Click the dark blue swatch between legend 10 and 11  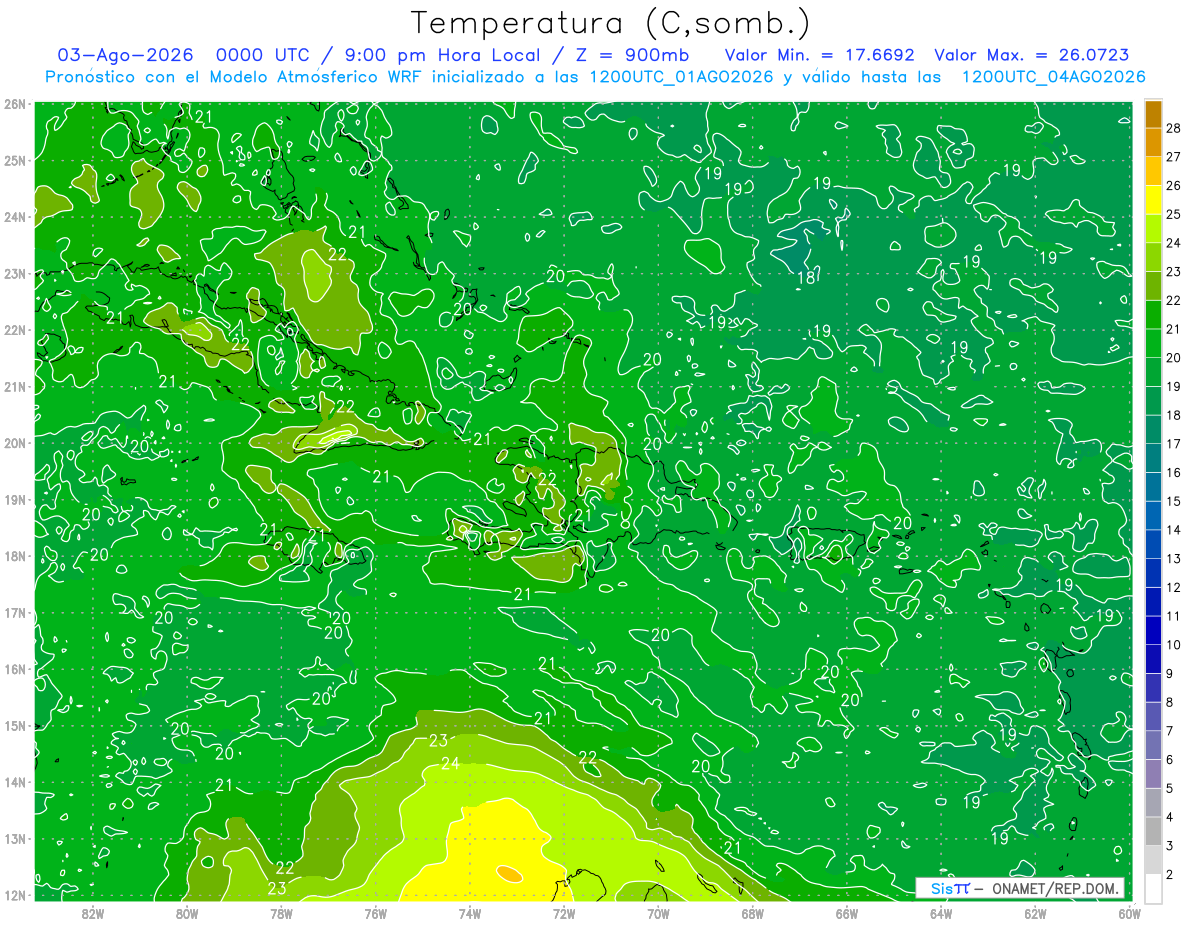click(x=1153, y=631)
